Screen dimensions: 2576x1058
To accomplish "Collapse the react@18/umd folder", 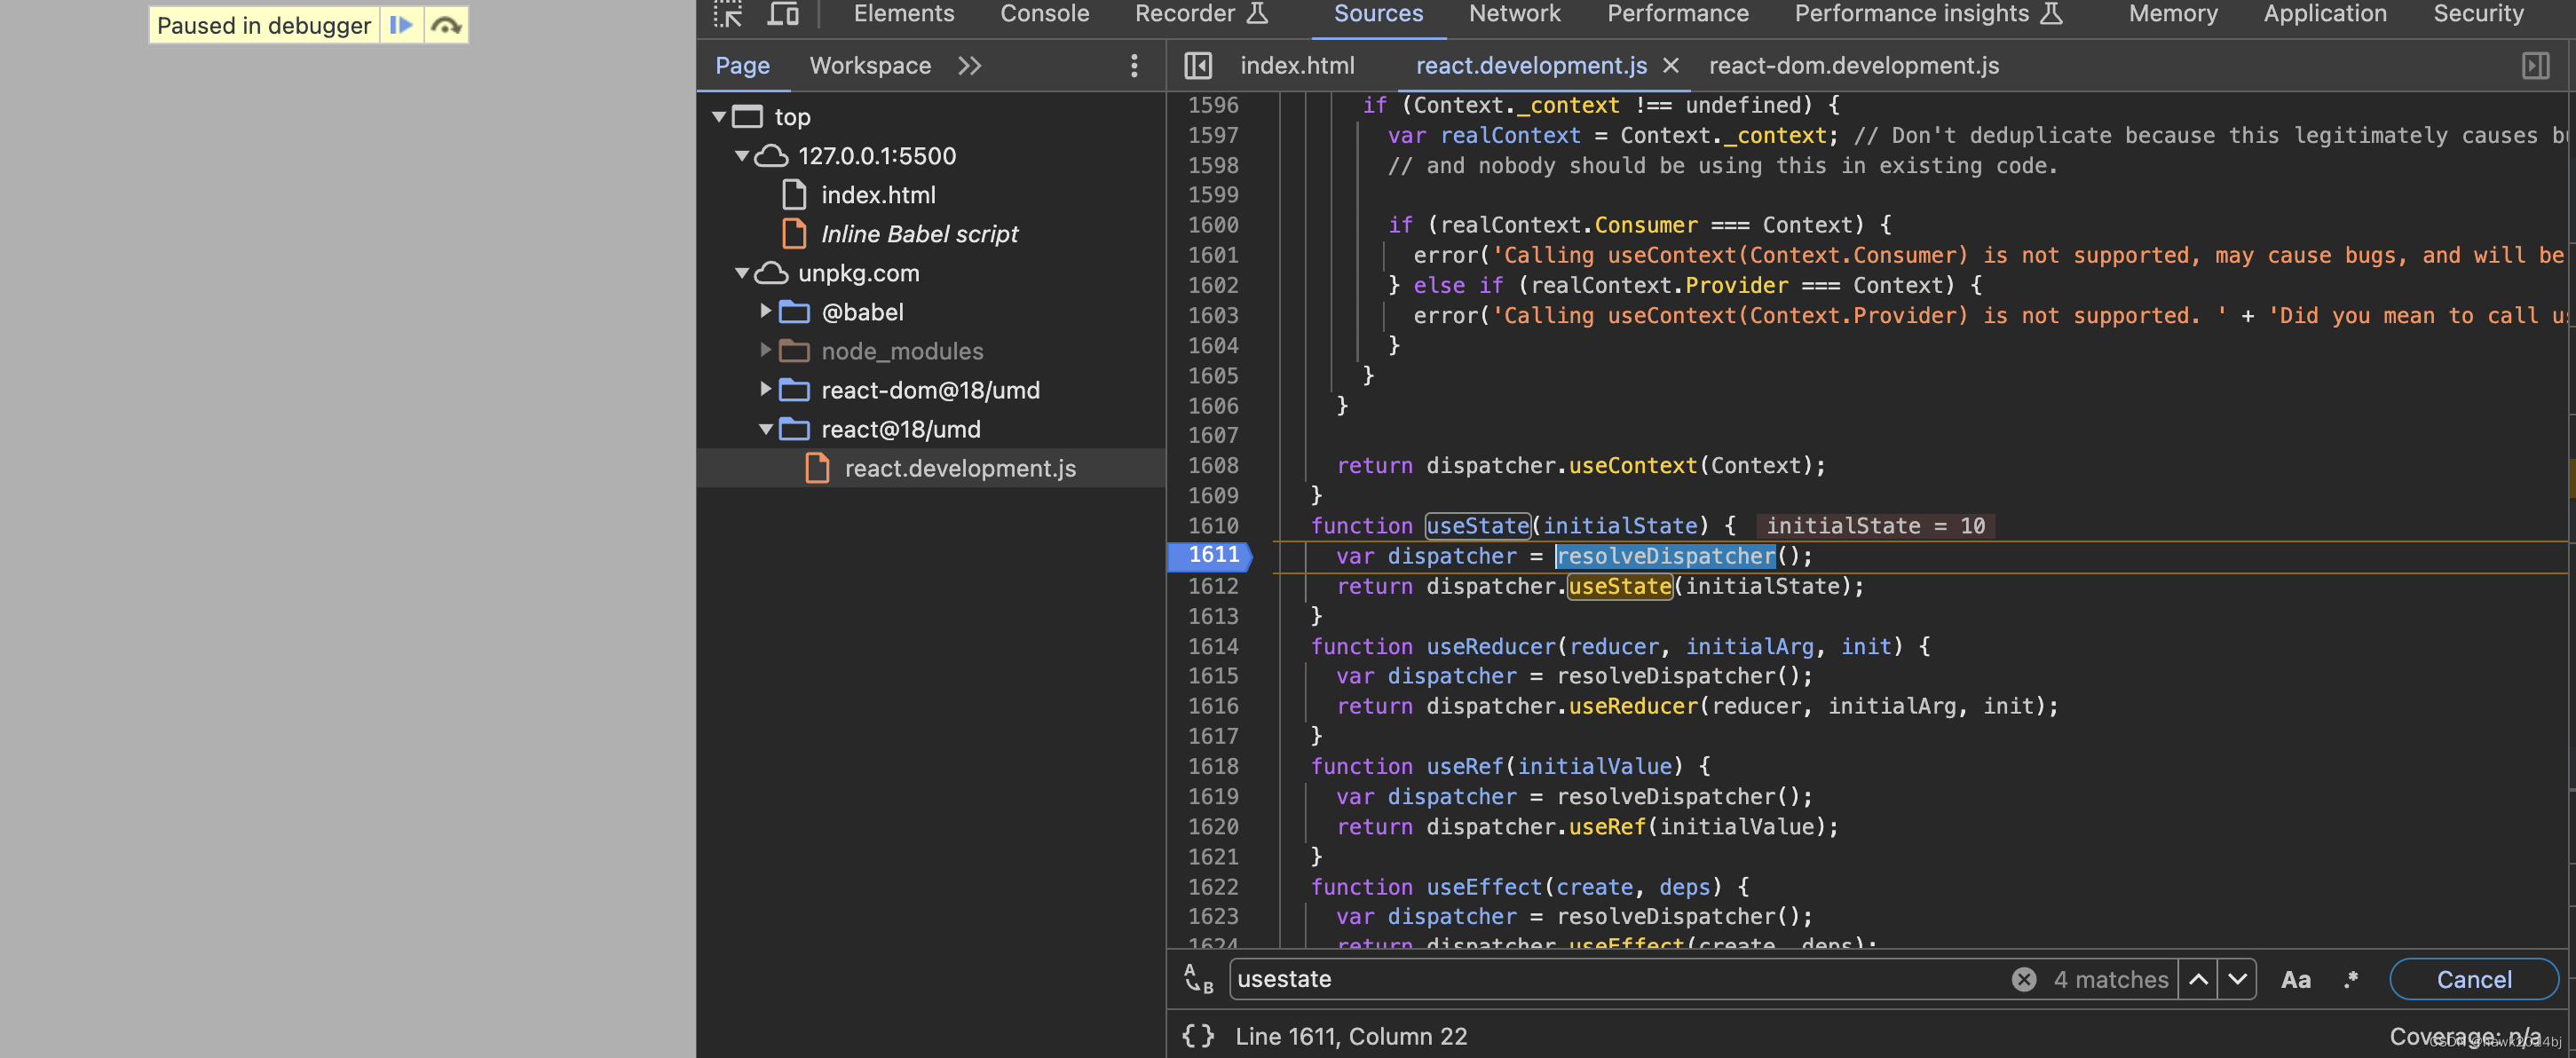I will pos(766,429).
